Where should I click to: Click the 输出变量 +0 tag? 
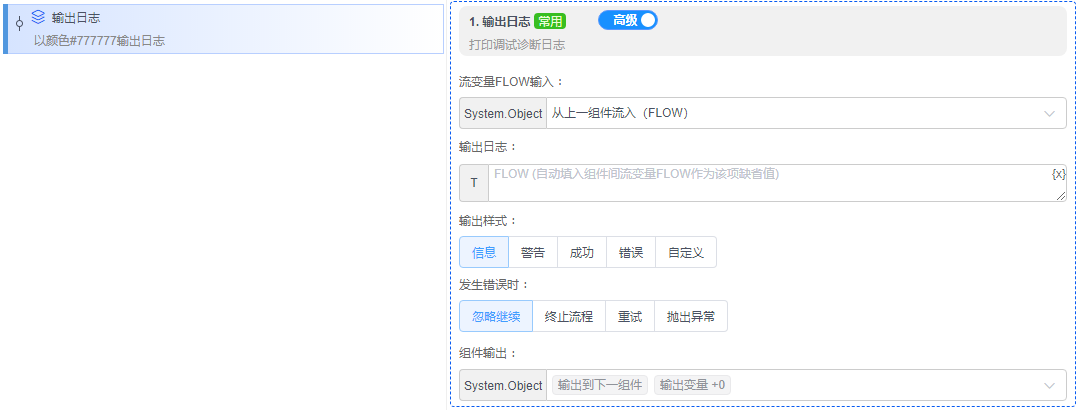692,385
